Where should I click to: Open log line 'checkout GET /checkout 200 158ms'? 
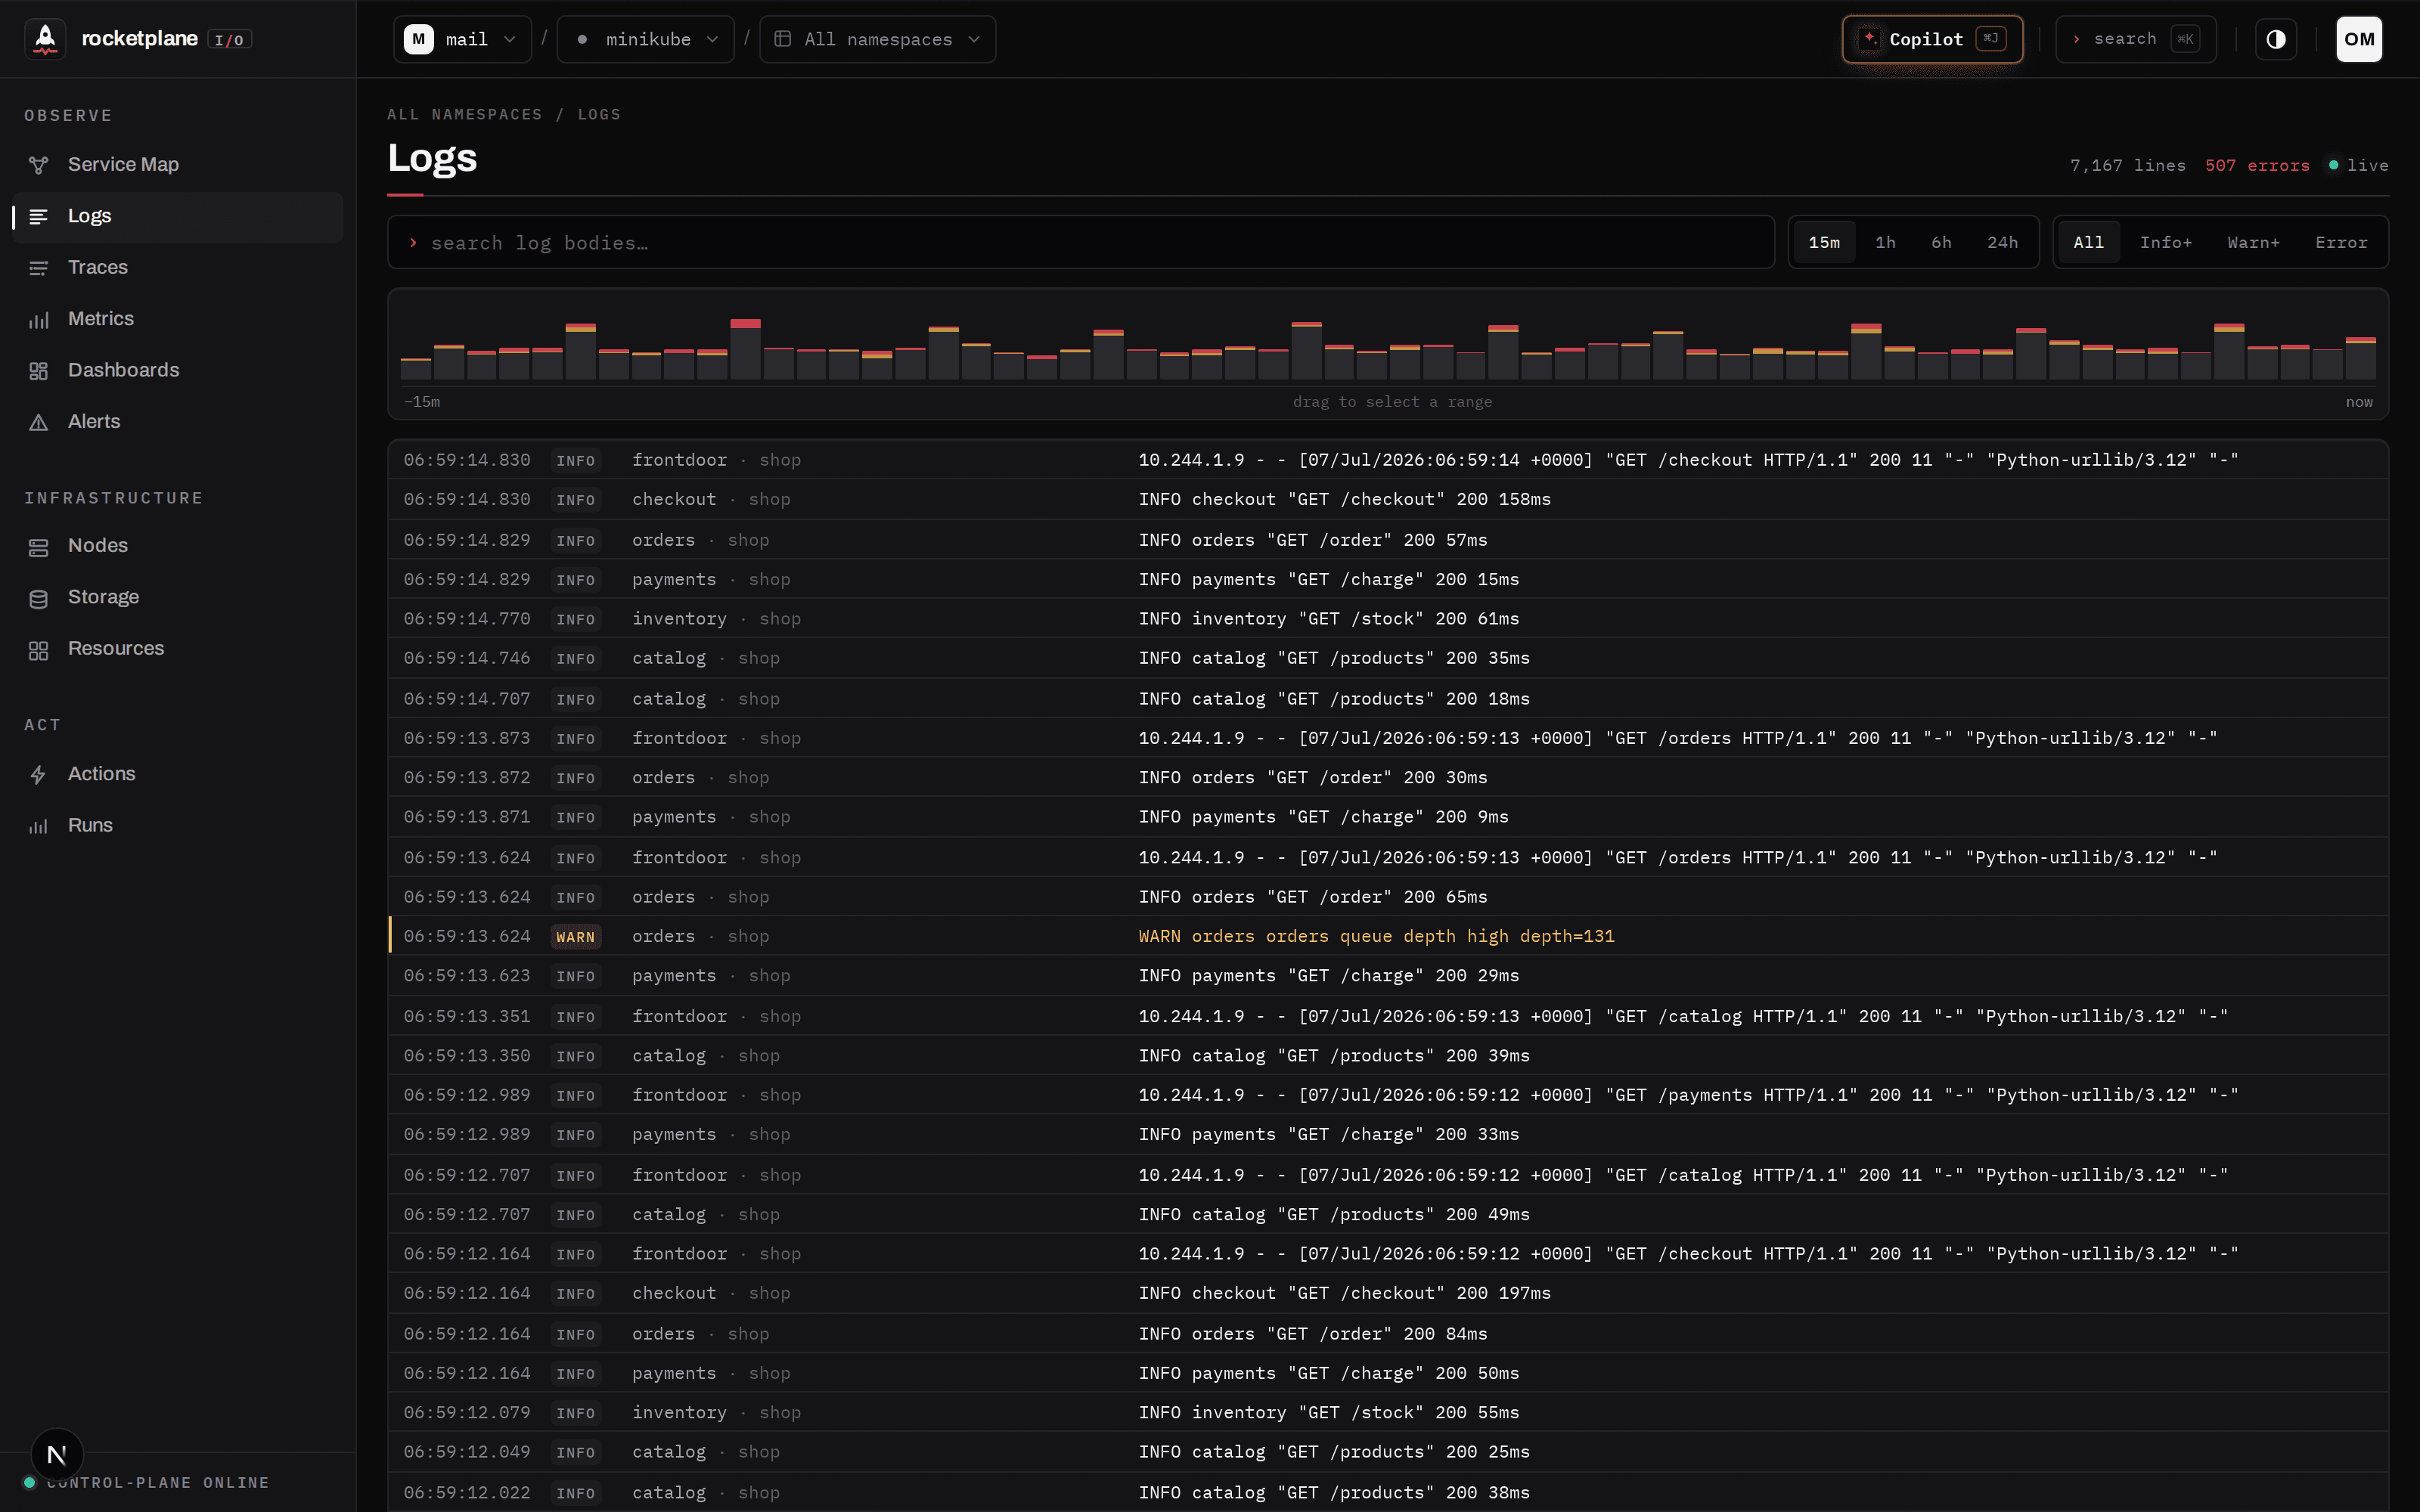pos(1388,499)
